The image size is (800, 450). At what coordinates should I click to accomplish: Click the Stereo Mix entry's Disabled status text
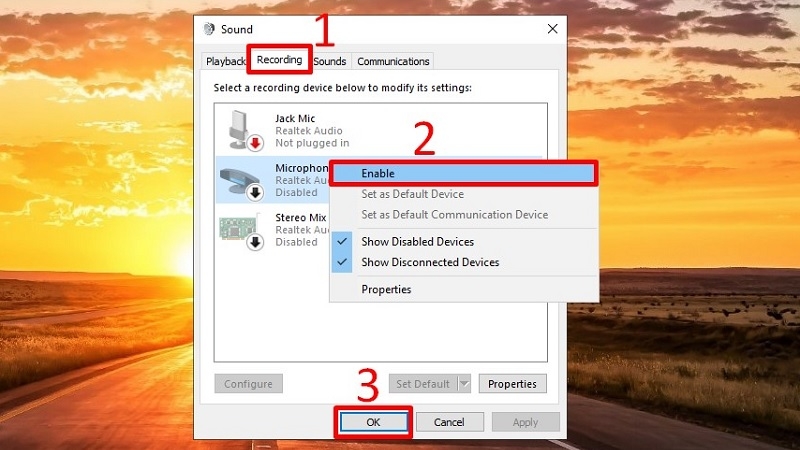pyautogui.click(x=296, y=242)
